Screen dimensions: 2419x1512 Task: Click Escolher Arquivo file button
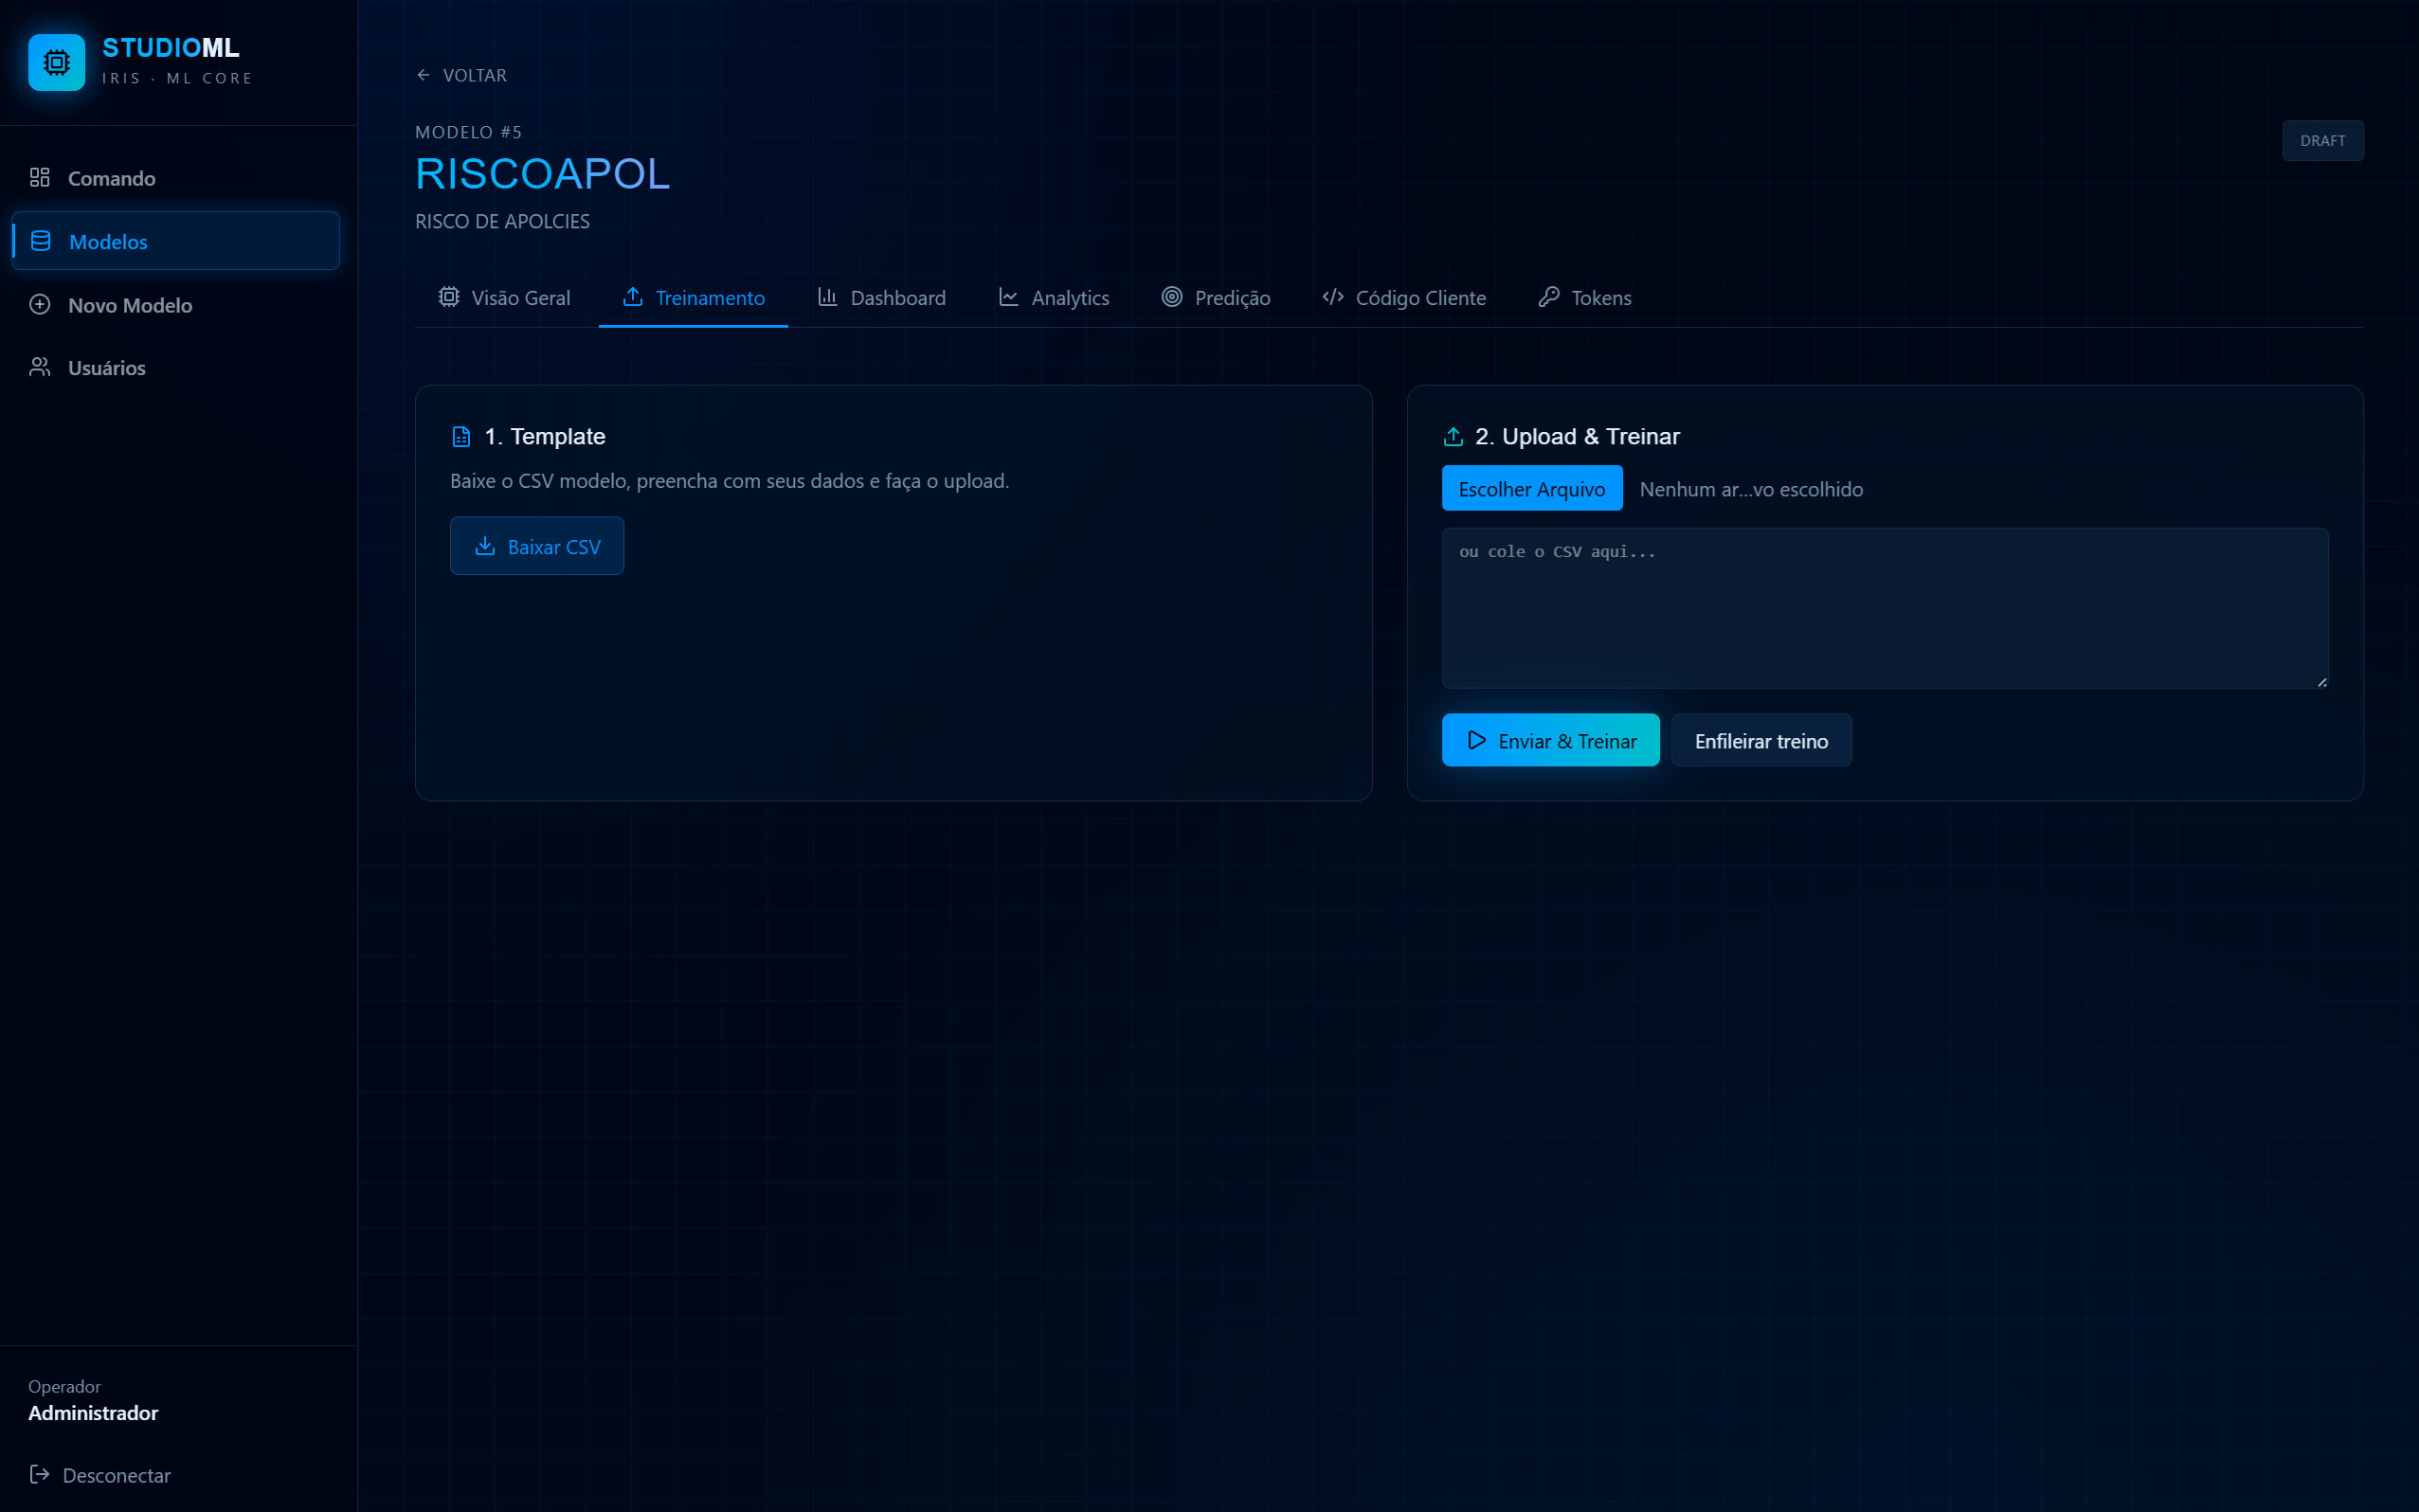click(1532, 489)
